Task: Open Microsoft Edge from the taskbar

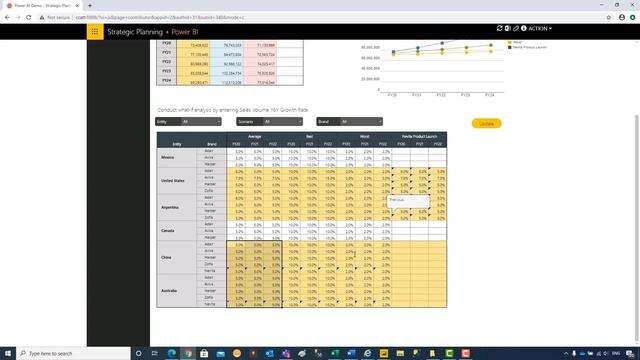Action: pos(171,353)
